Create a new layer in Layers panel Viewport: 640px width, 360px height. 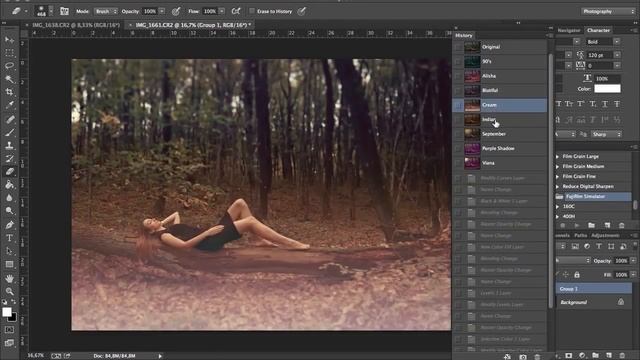pos(609,356)
